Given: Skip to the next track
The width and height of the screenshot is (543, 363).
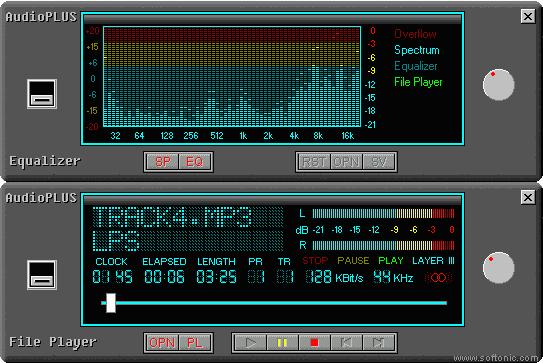Looking at the screenshot, I should (x=378, y=343).
